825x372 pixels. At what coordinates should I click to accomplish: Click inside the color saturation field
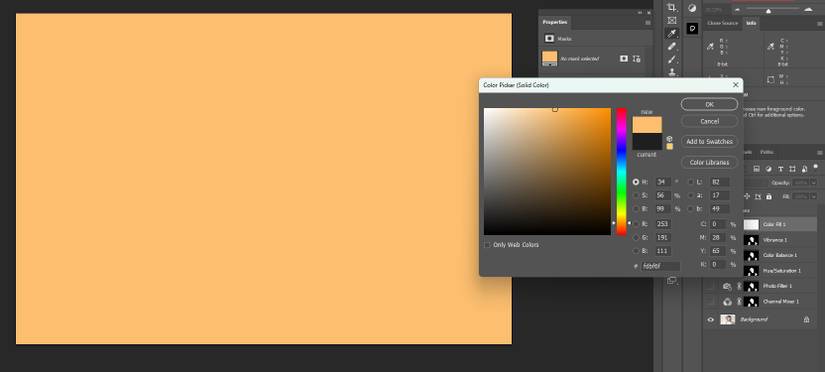[x=547, y=172]
